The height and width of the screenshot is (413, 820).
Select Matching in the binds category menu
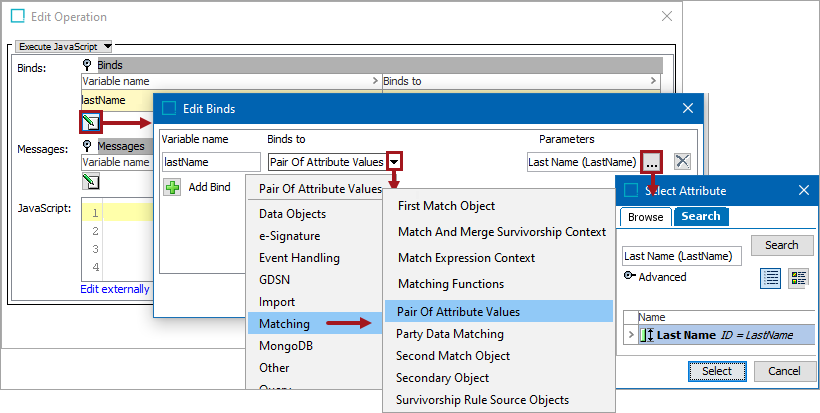[286, 323]
